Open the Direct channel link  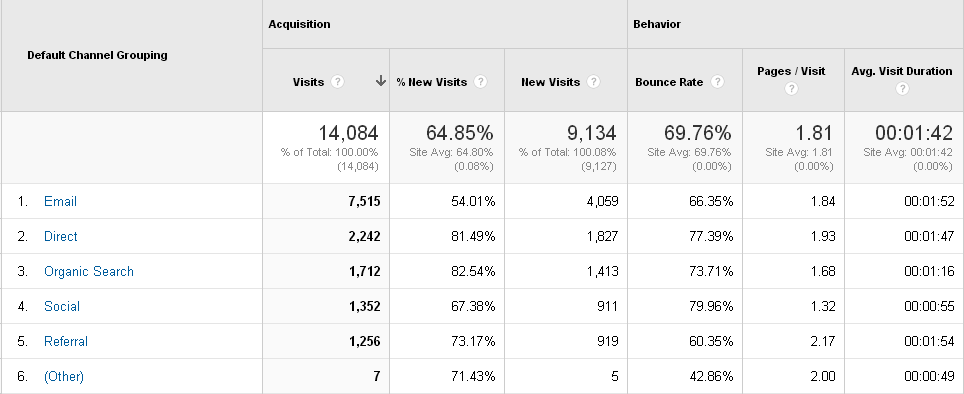pos(61,237)
